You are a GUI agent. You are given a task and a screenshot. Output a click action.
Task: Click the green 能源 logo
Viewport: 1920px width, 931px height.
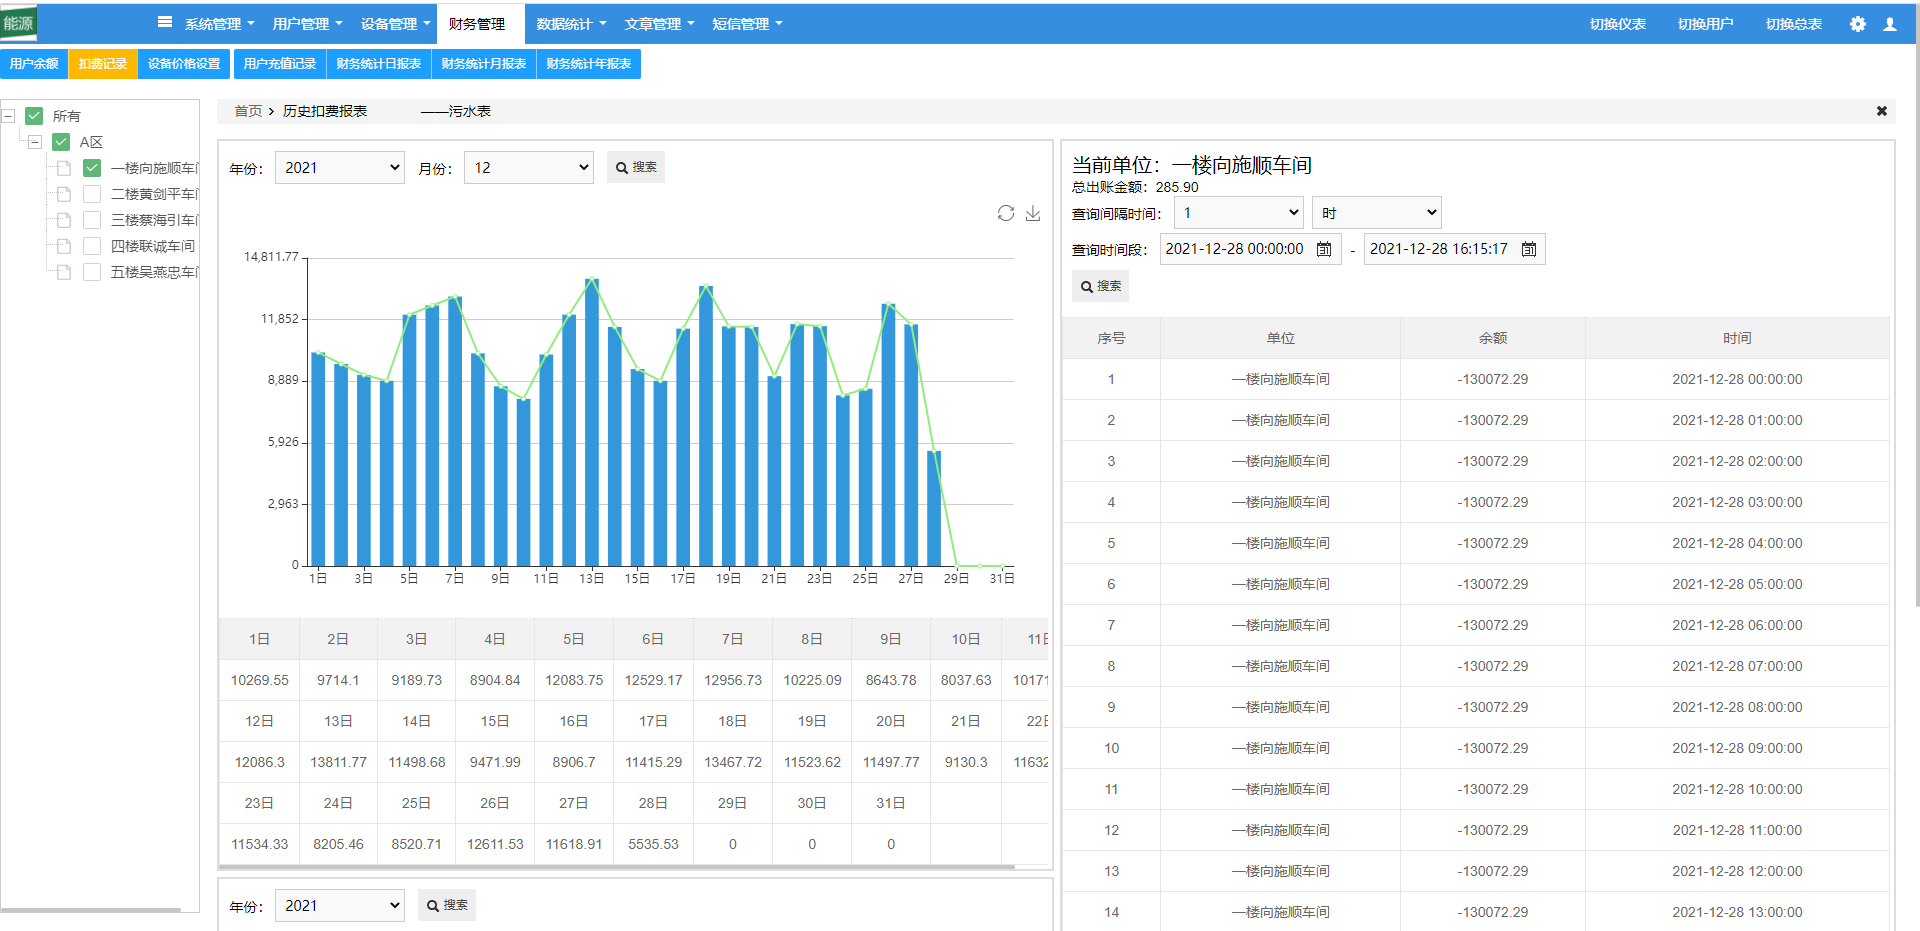coord(19,23)
